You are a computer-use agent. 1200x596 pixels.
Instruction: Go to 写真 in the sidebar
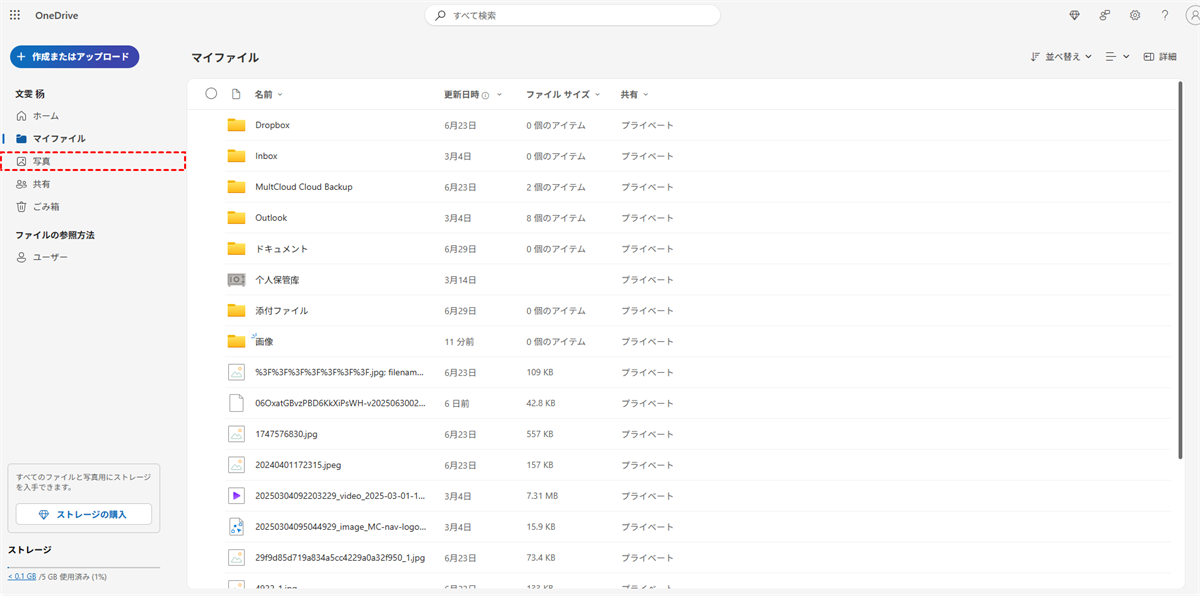41,161
